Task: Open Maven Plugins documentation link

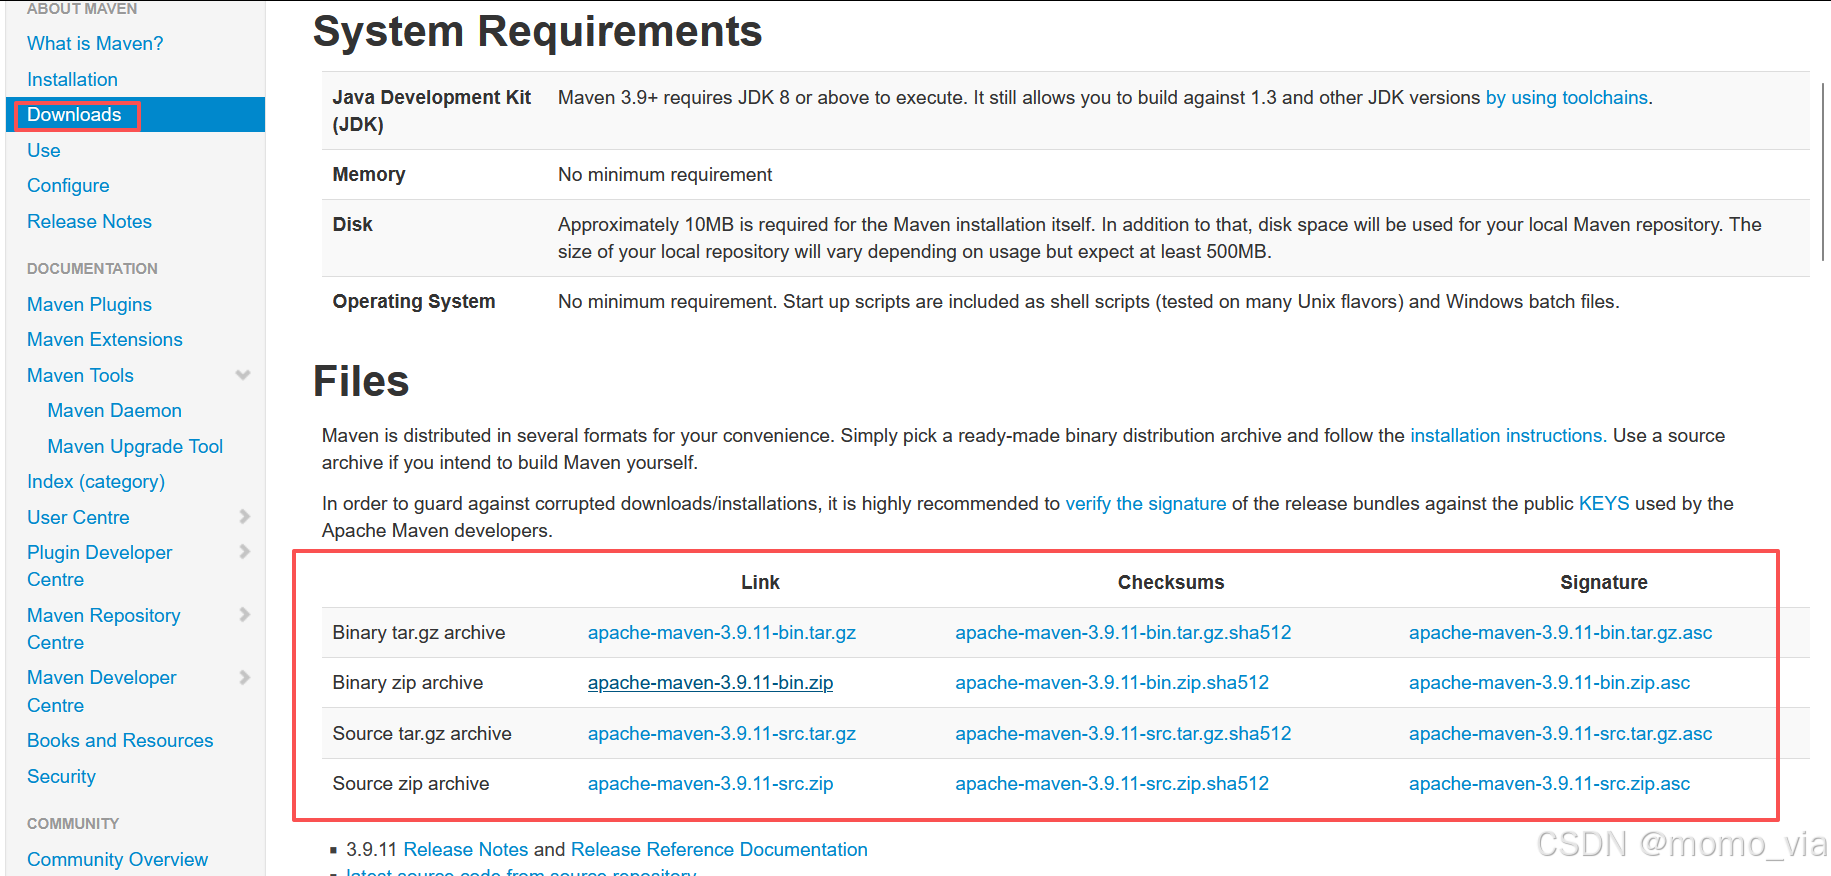Action: 89,304
